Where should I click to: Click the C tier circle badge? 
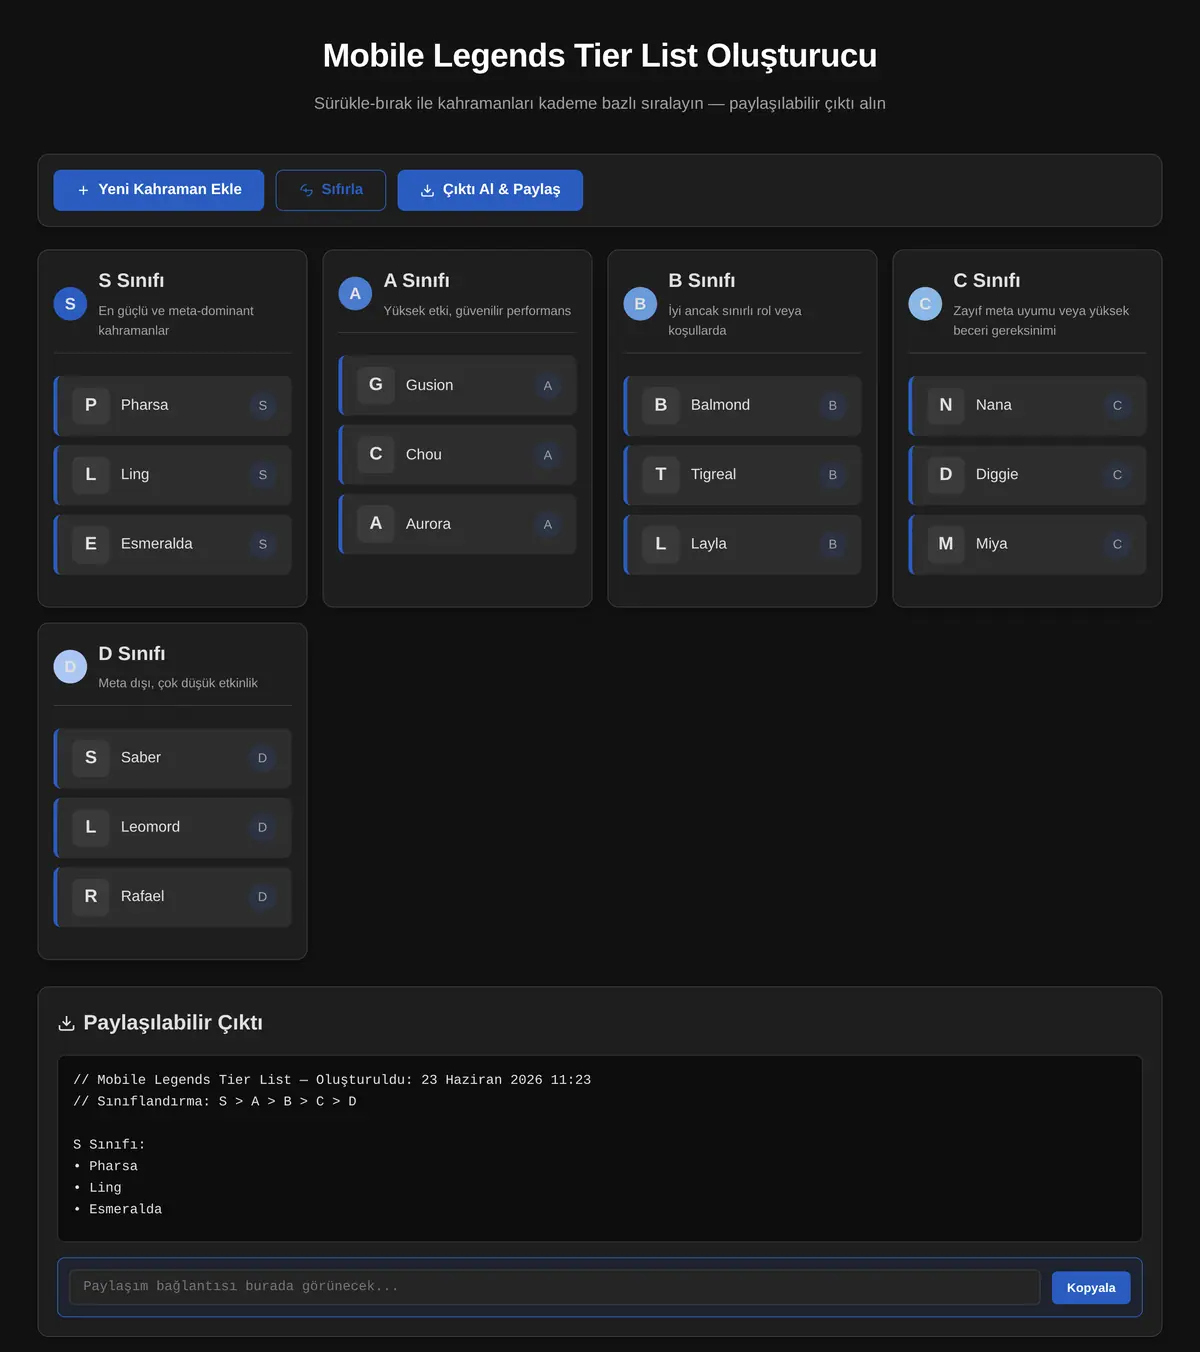(925, 304)
